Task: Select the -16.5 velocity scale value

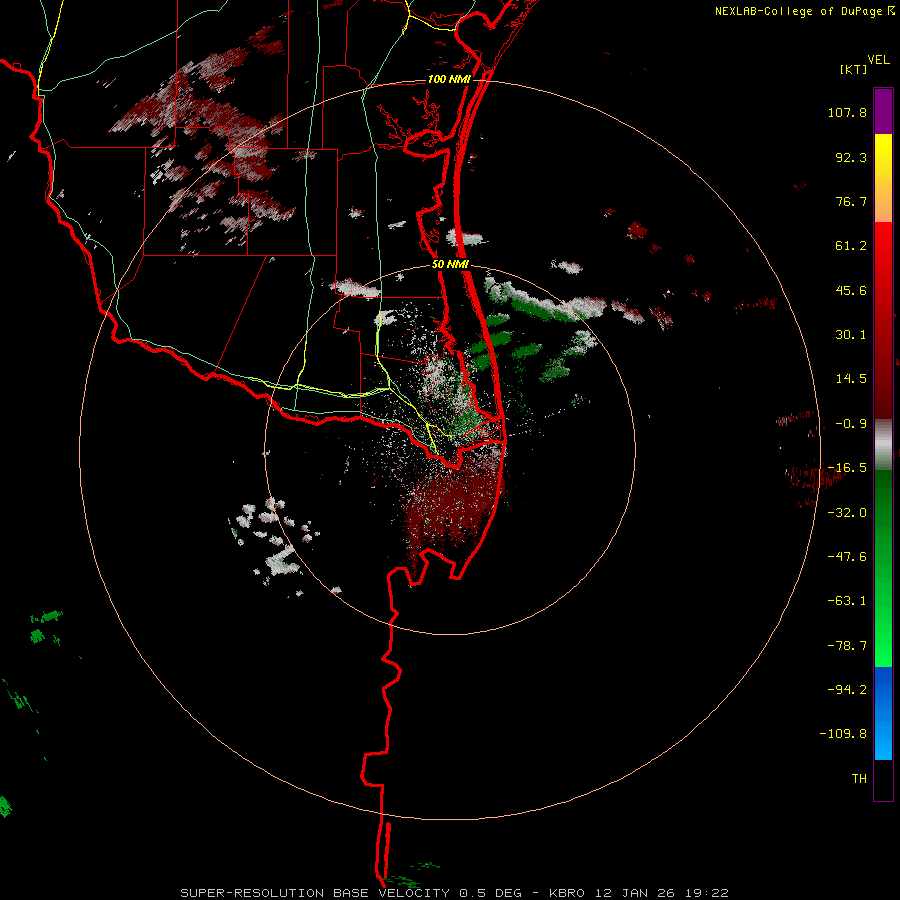Action: [x=847, y=468]
